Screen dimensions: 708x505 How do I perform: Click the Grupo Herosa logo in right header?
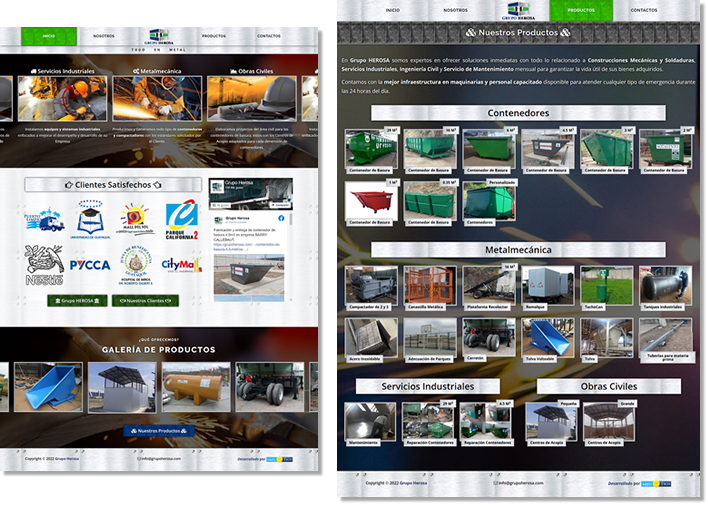click(518, 10)
